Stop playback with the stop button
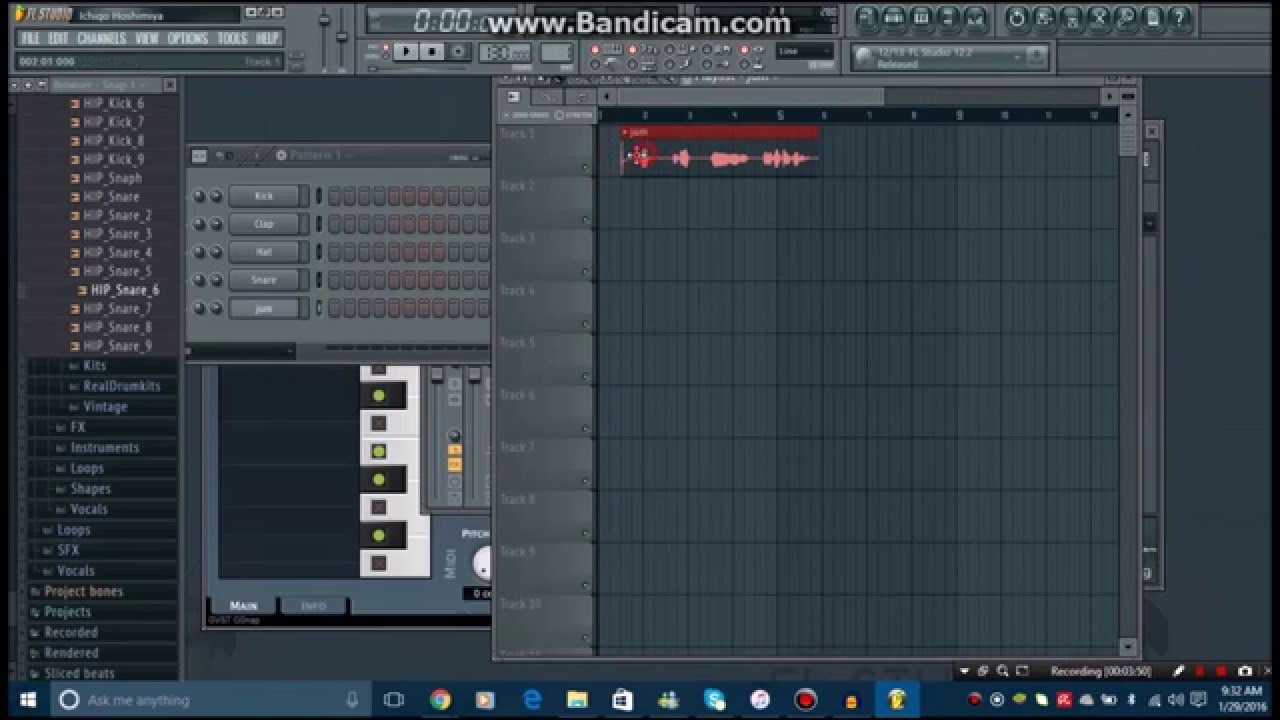 pyautogui.click(x=432, y=51)
